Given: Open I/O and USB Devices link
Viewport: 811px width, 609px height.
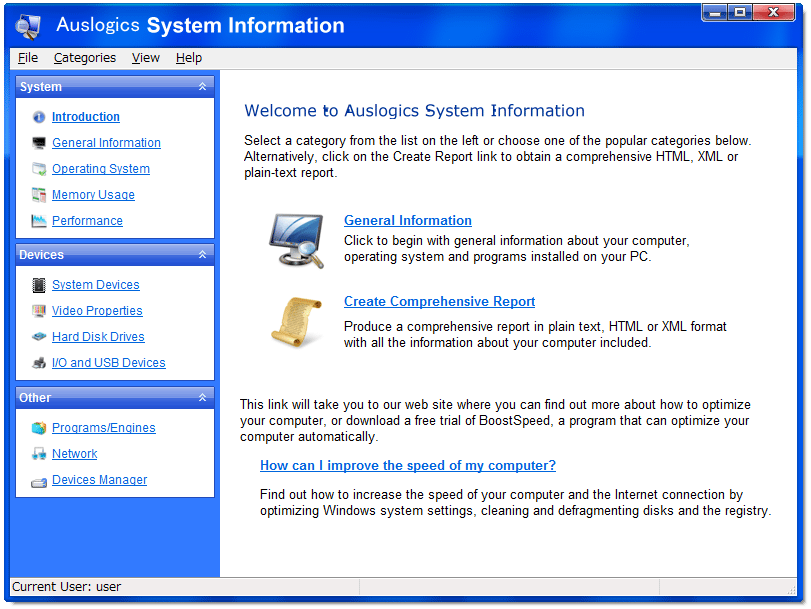Looking at the screenshot, I should pyautogui.click(x=109, y=363).
